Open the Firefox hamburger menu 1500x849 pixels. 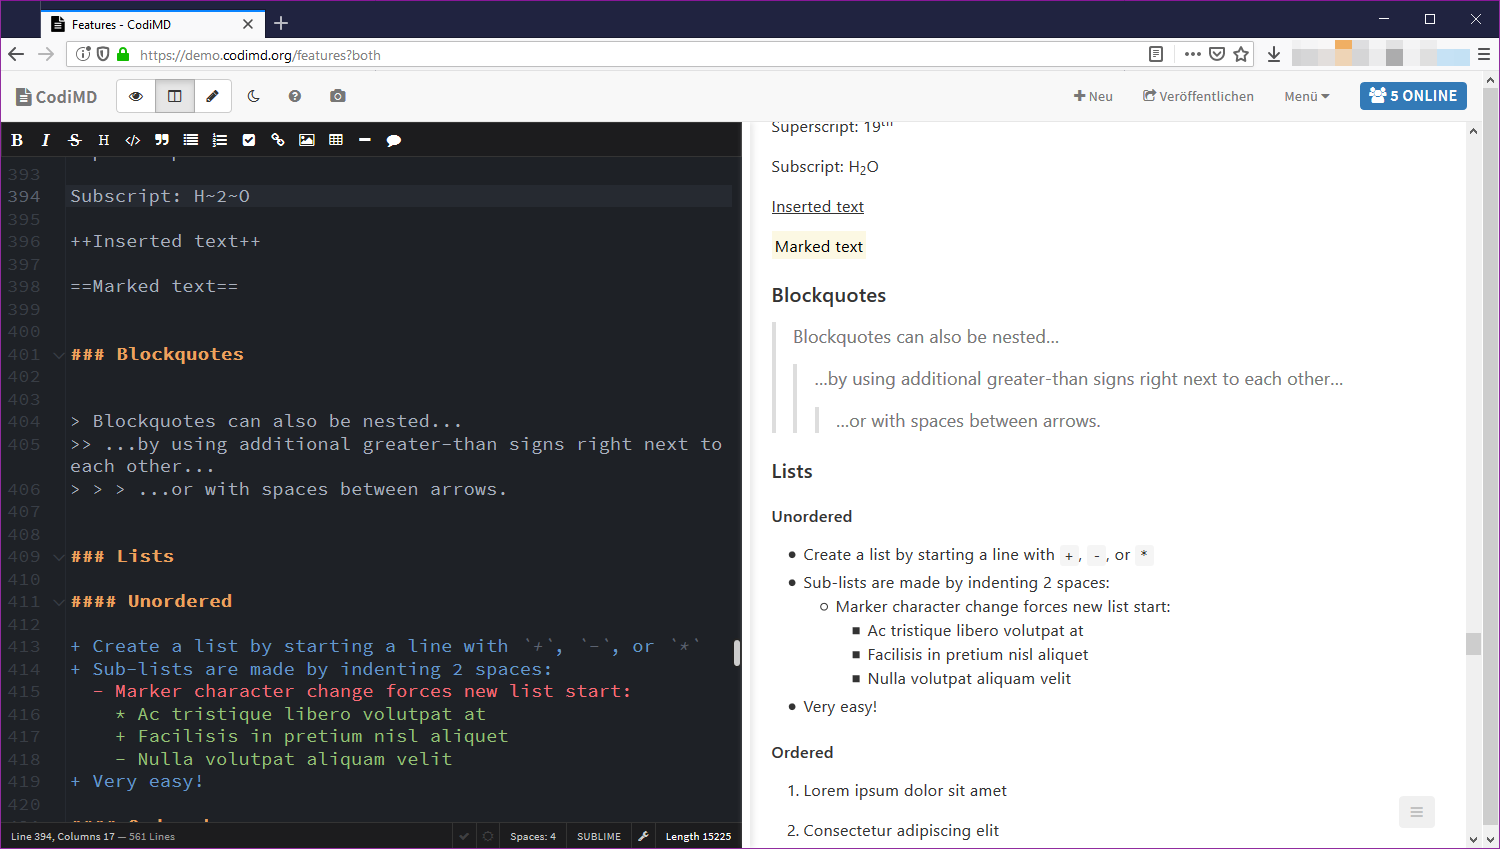pyautogui.click(x=1485, y=54)
